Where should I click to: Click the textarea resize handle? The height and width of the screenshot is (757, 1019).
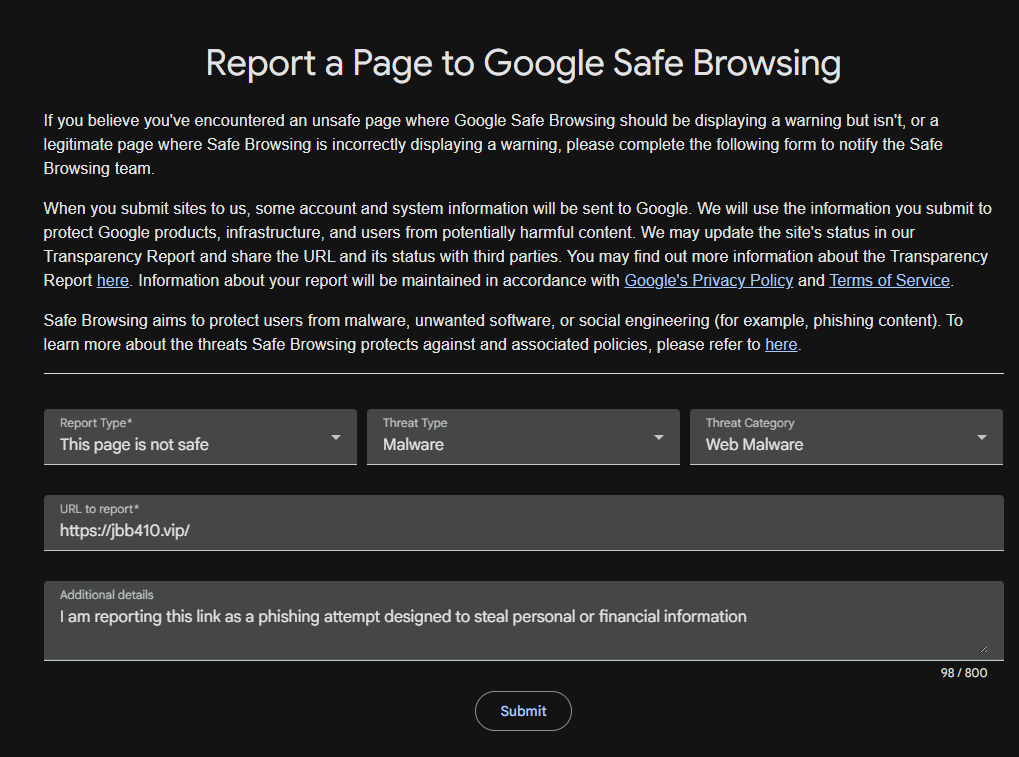984,648
